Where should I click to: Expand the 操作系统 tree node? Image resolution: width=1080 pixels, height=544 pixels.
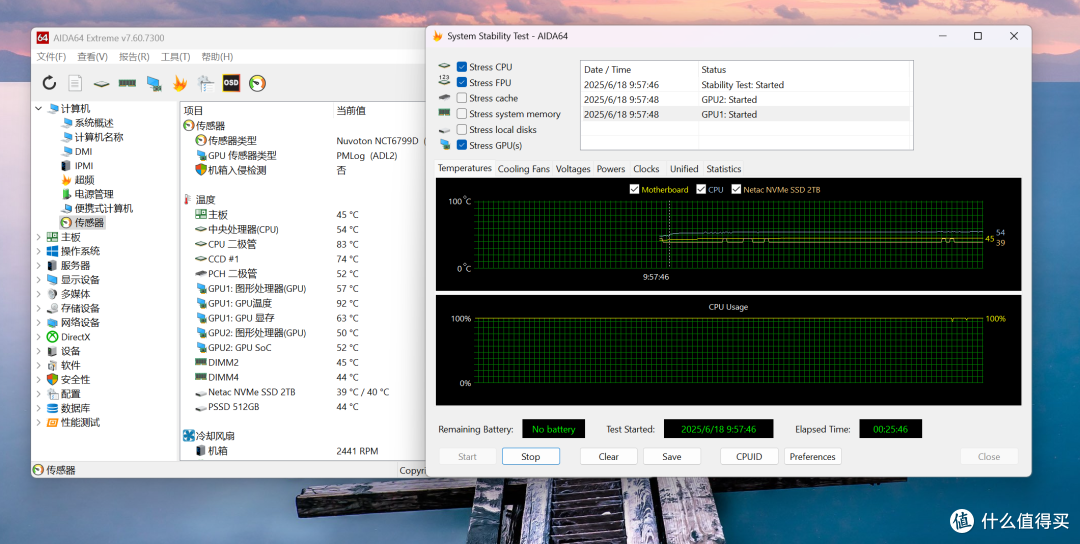pos(39,251)
